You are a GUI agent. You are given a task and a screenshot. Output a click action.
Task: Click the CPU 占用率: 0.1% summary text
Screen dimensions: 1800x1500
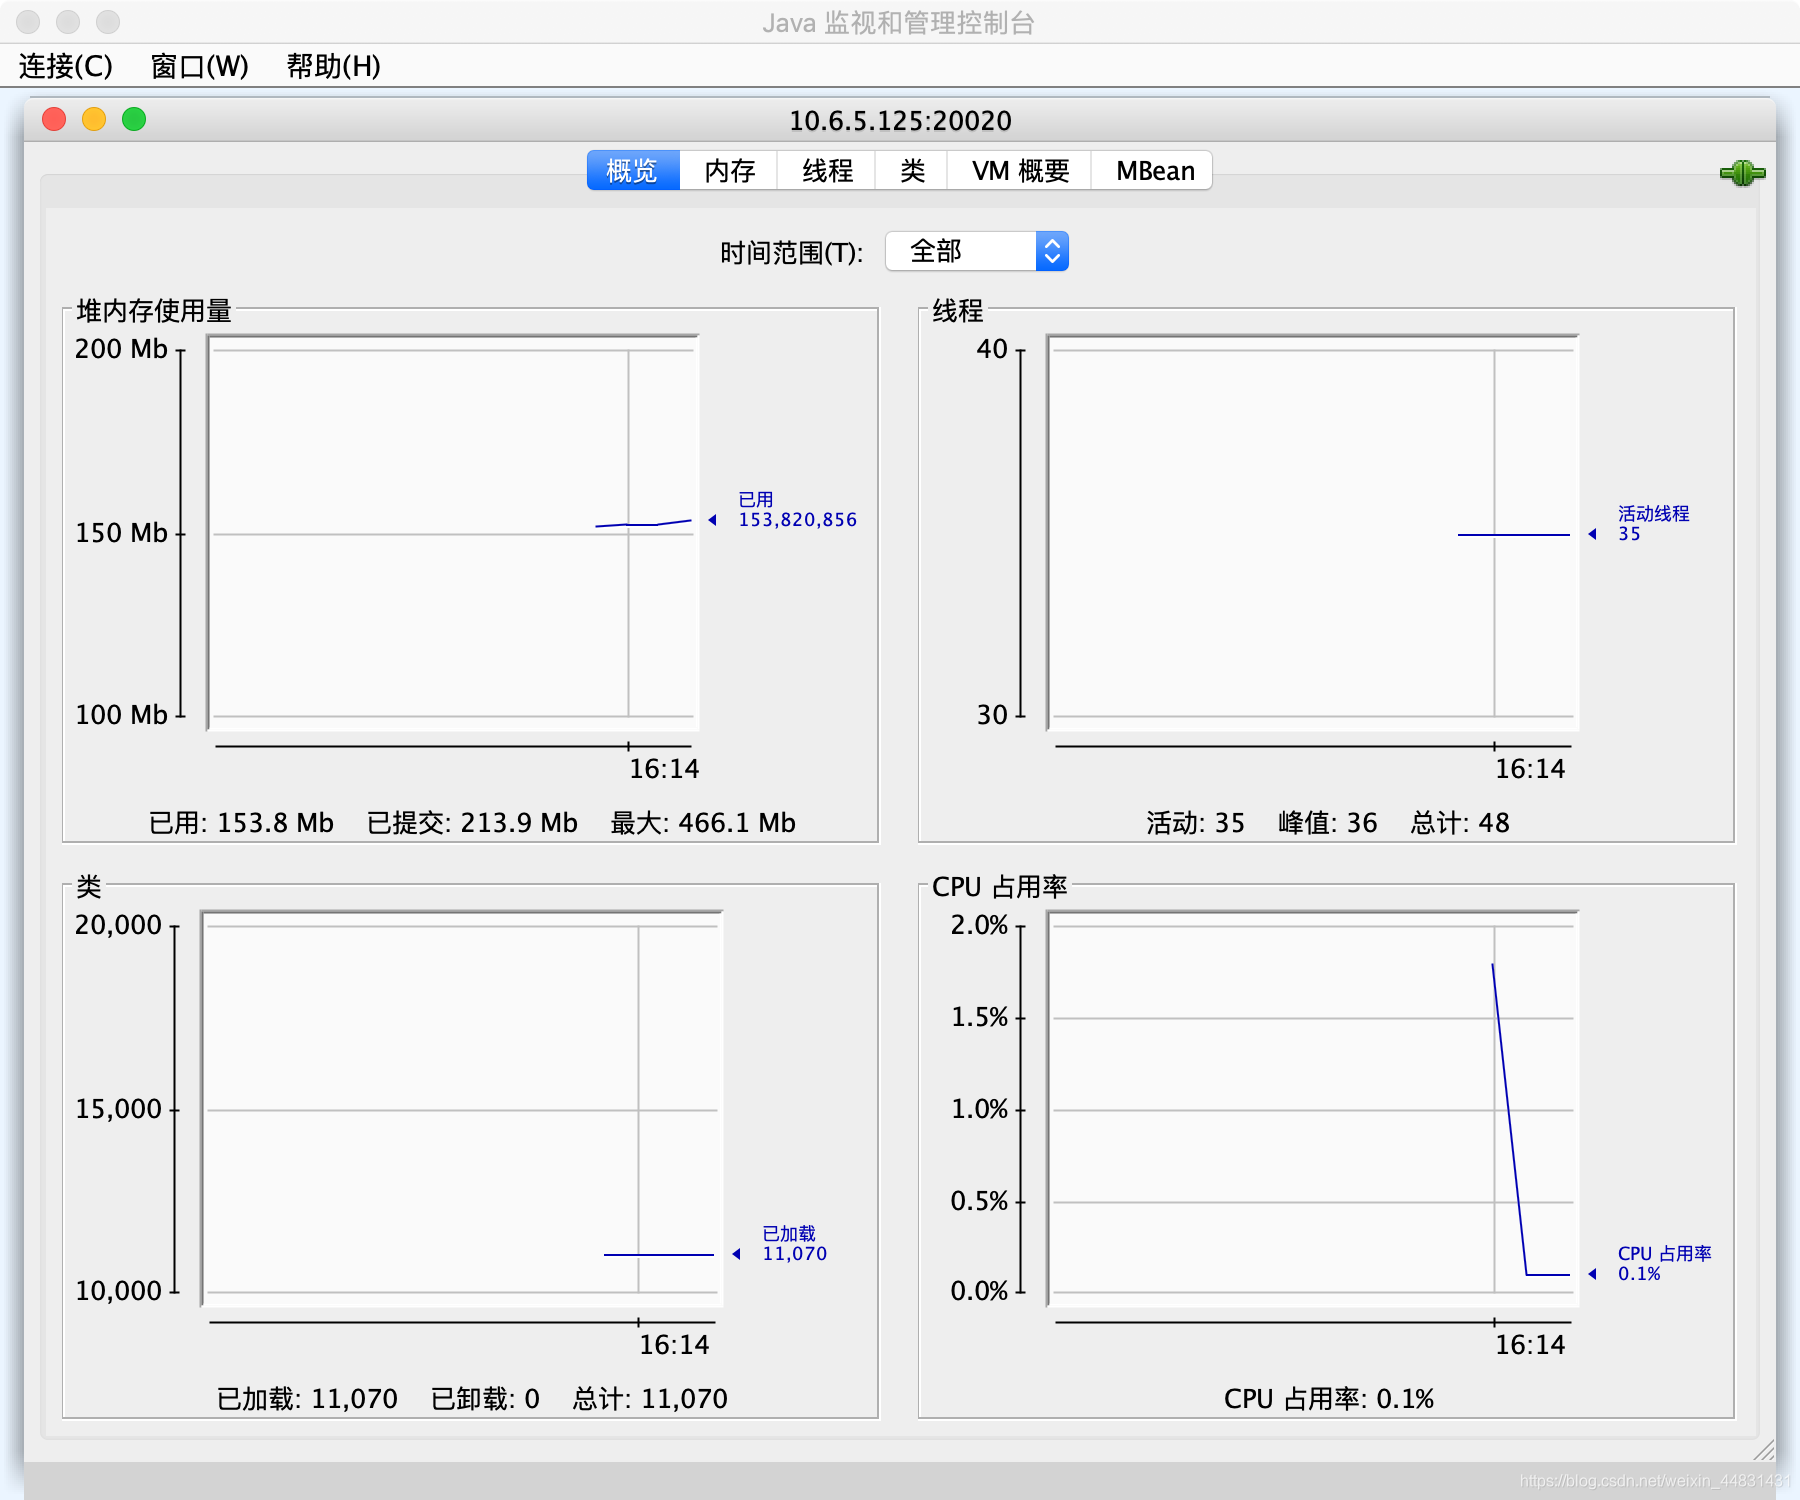coord(1329,1399)
